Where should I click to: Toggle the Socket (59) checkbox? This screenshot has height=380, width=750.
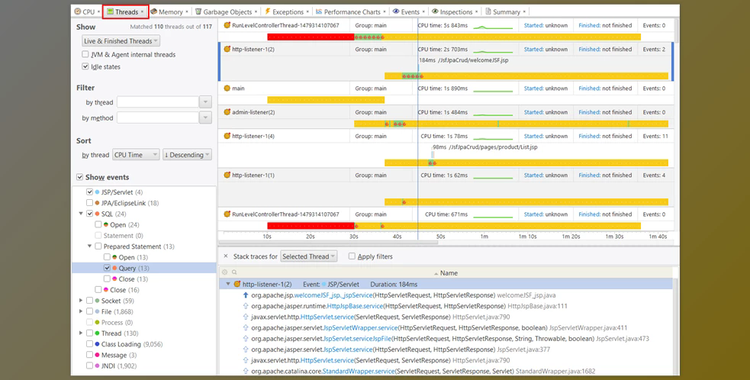pyautogui.click(x=89, y=301)
